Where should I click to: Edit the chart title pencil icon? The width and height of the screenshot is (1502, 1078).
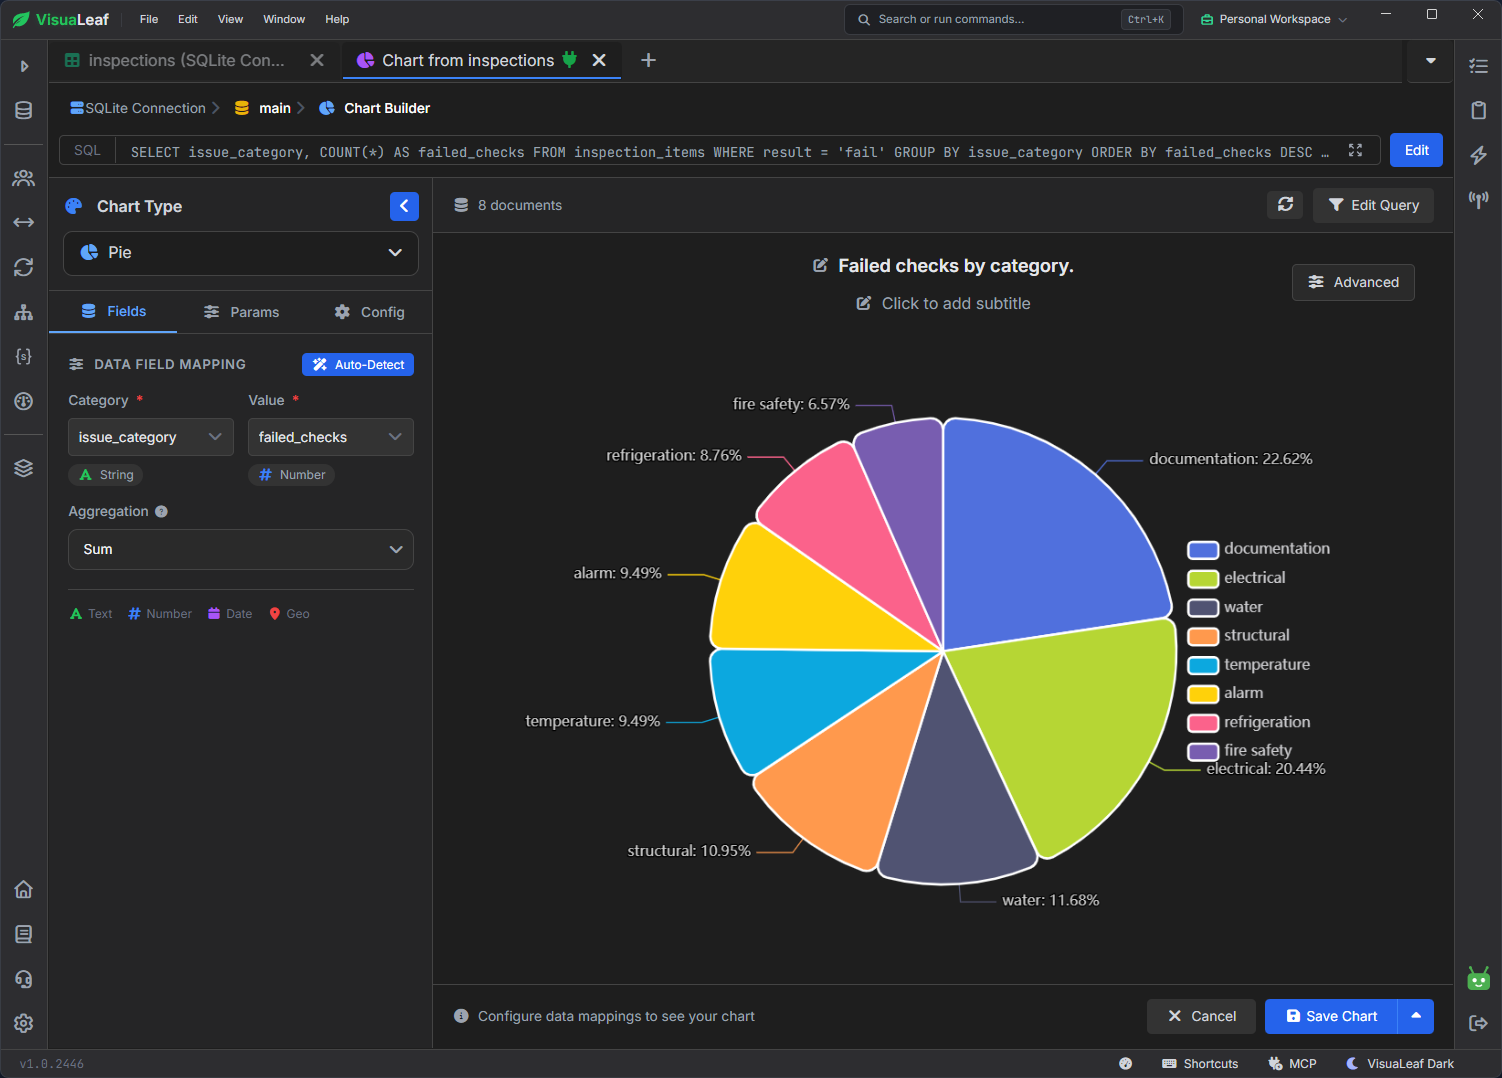pyautogui.click(x=821, y=266)
